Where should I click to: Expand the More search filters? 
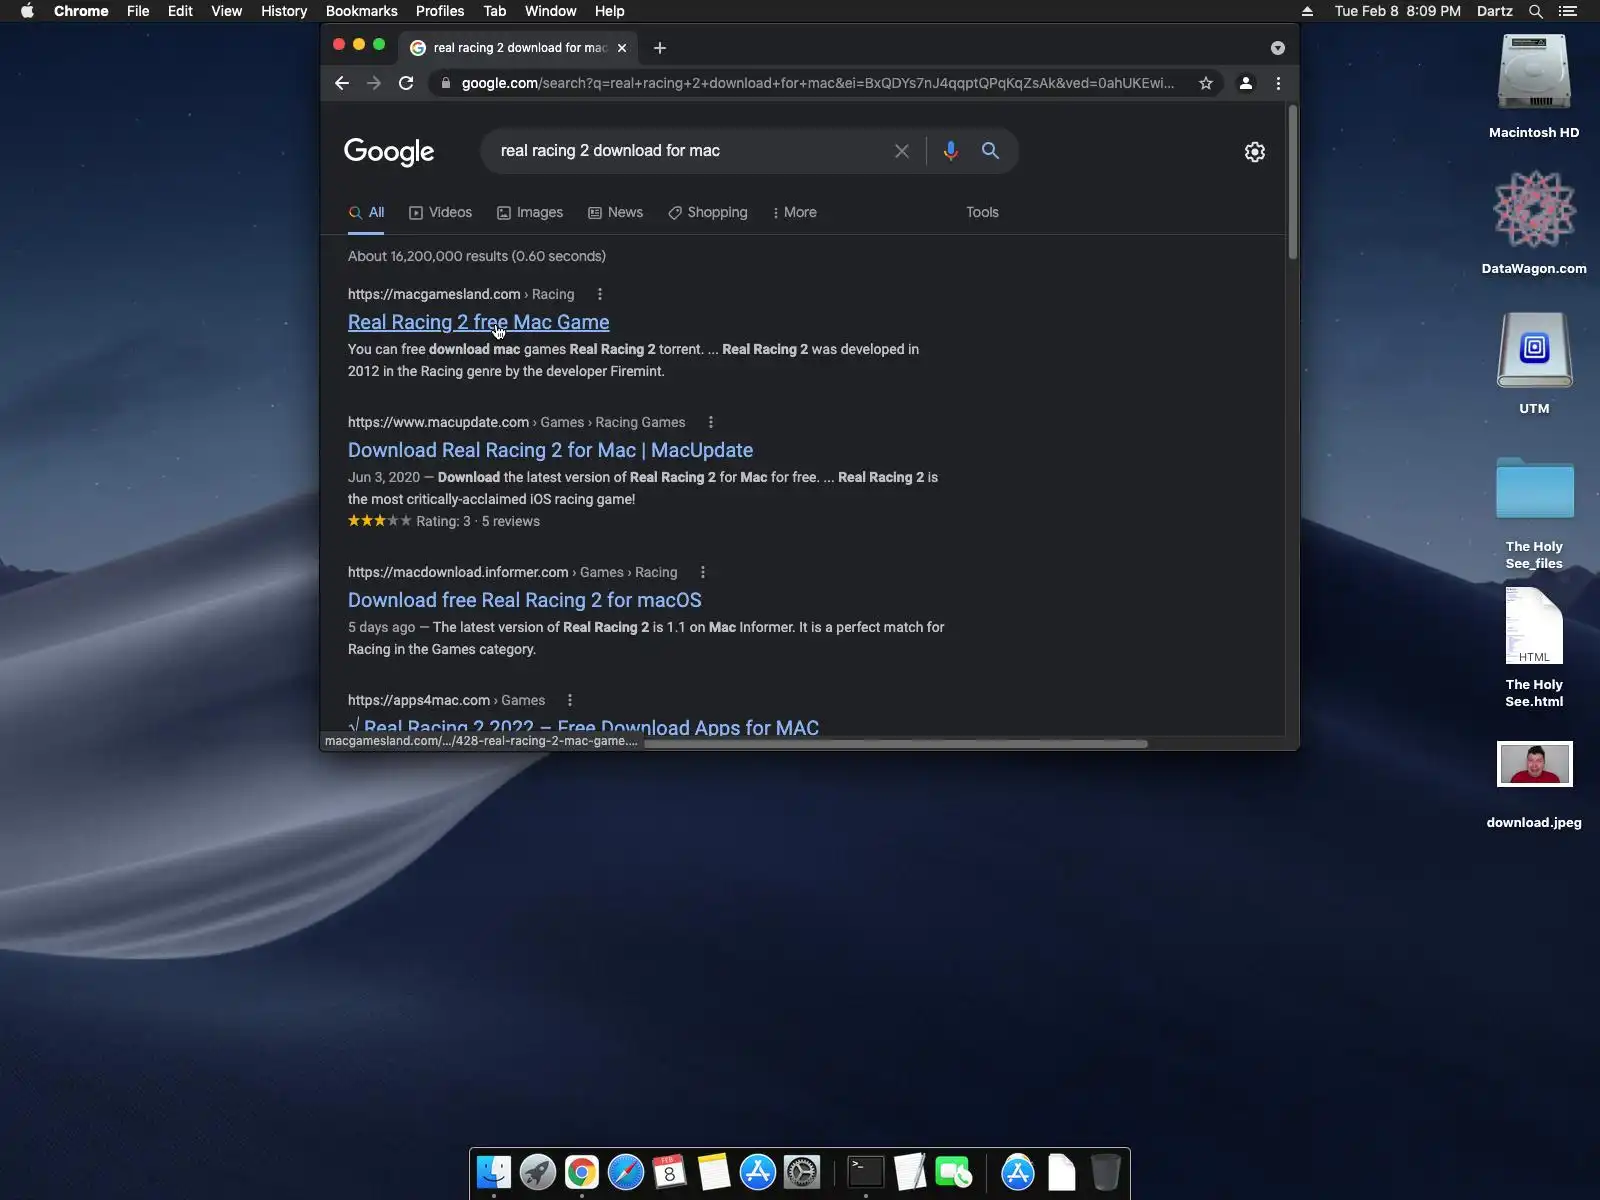pos(795,212)
